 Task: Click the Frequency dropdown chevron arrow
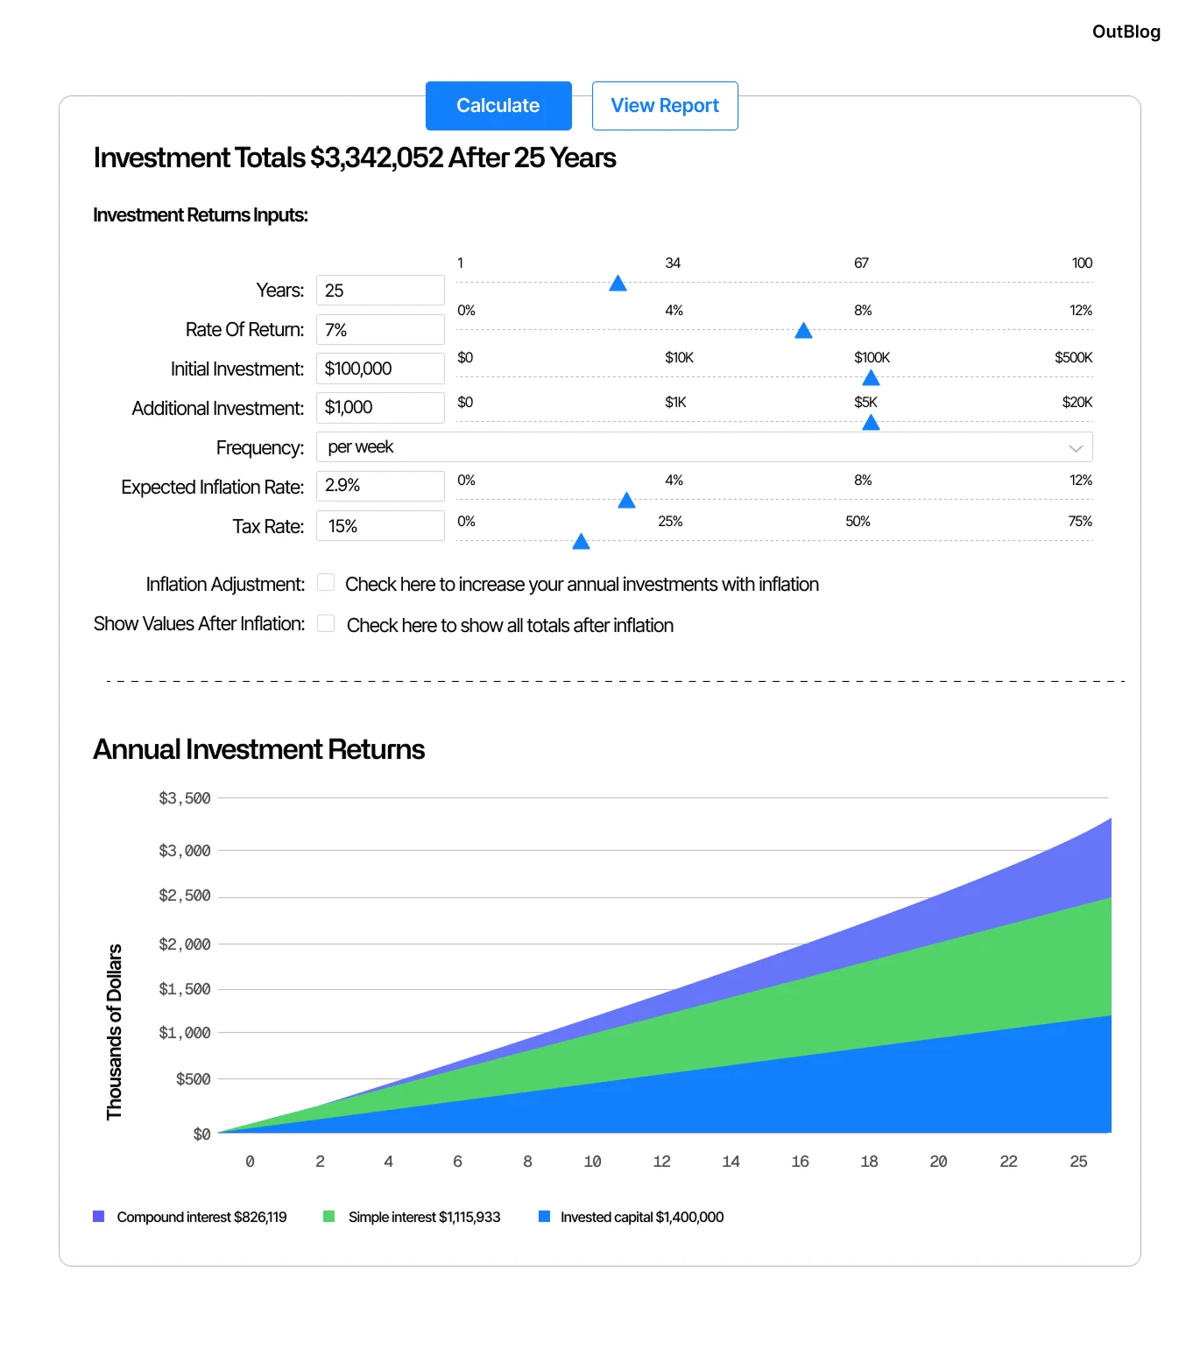click(1075, 448)
